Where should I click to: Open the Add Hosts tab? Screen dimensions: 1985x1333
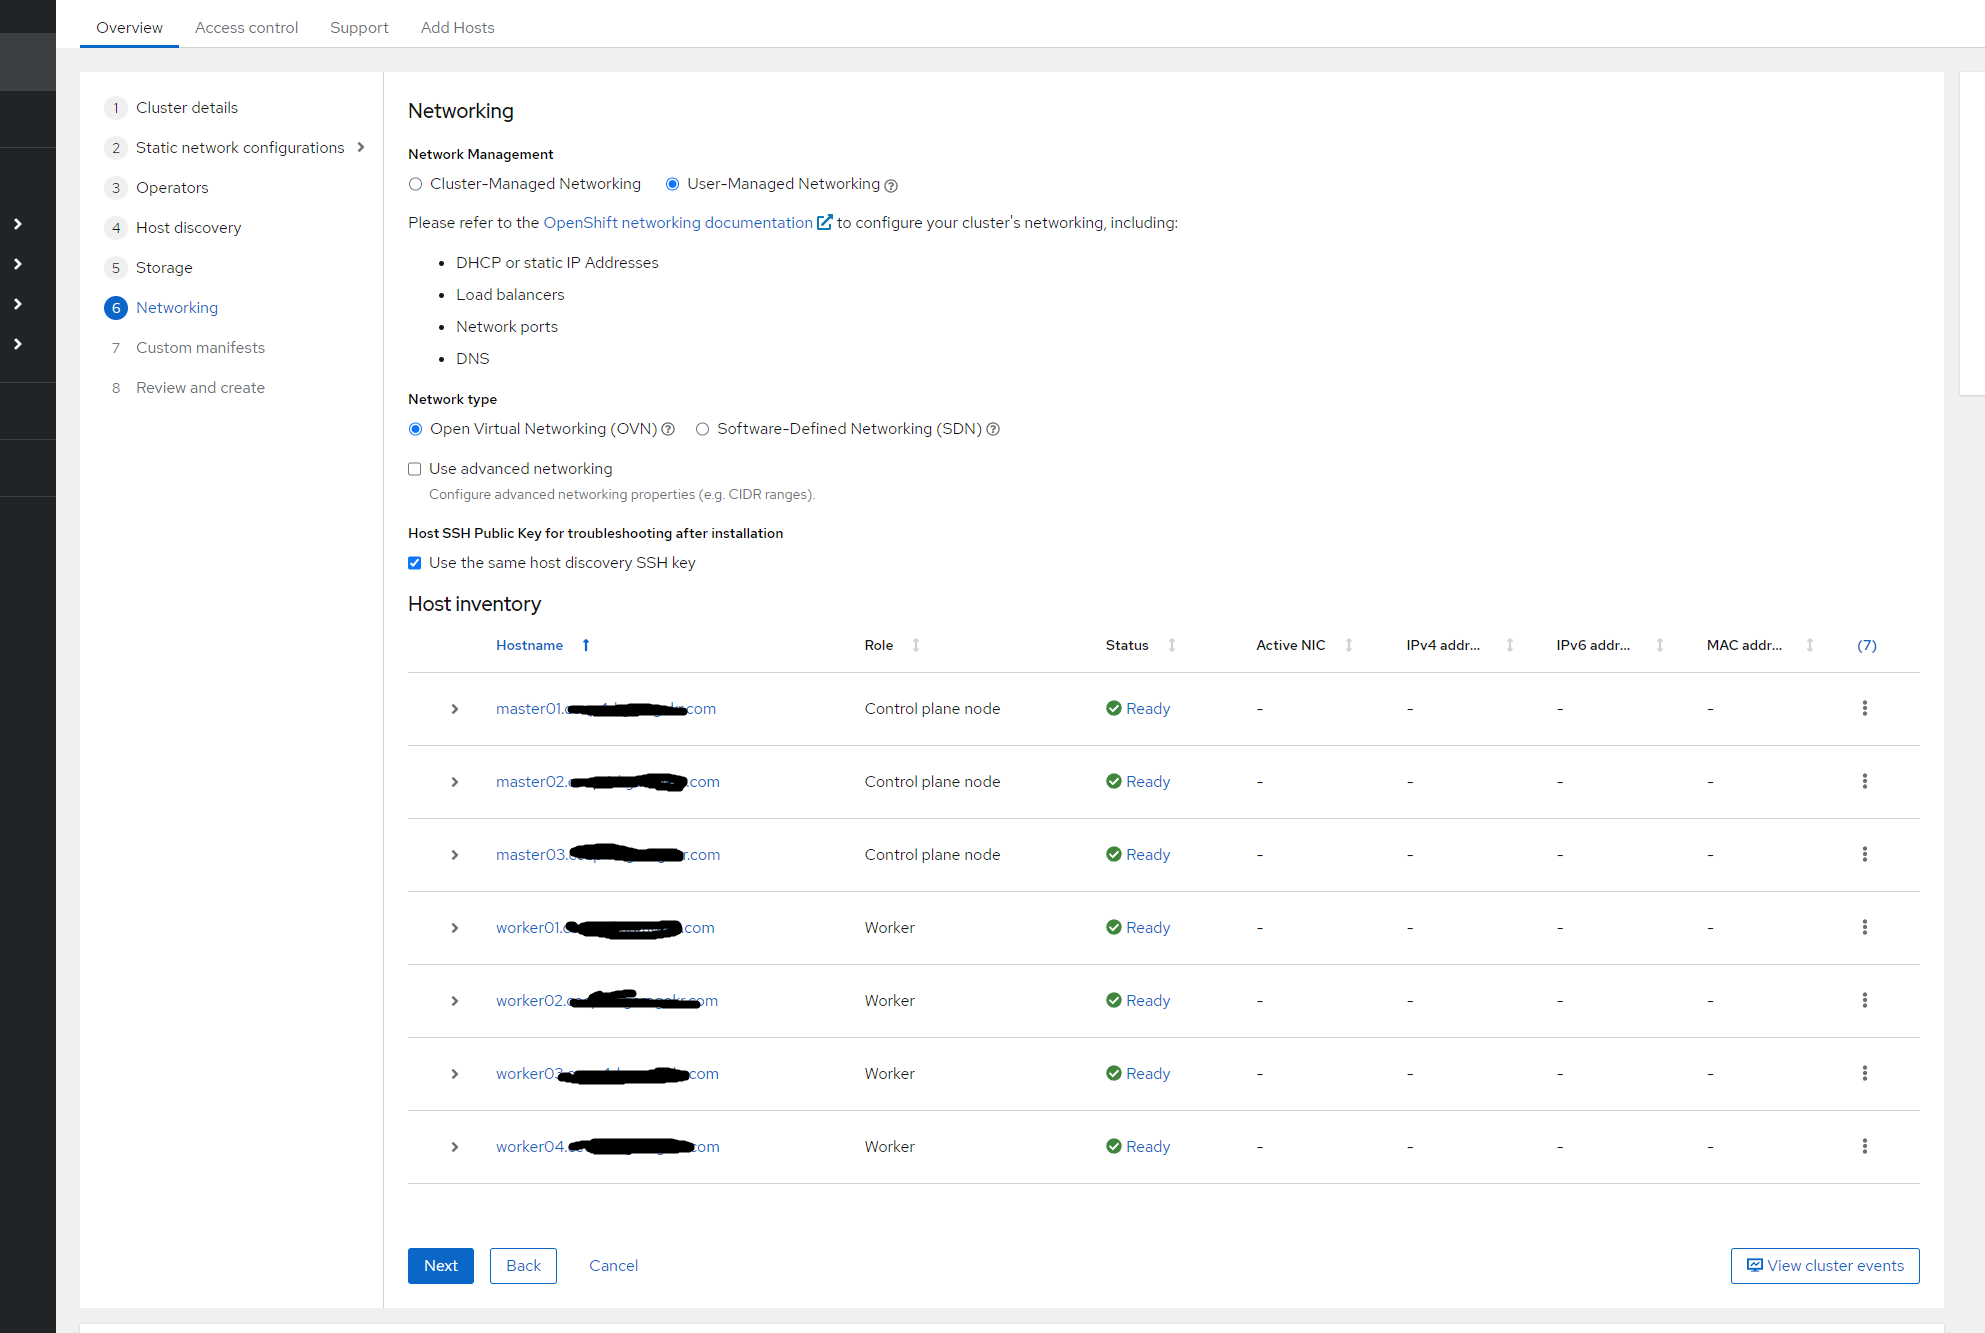(x=457, y=27)
